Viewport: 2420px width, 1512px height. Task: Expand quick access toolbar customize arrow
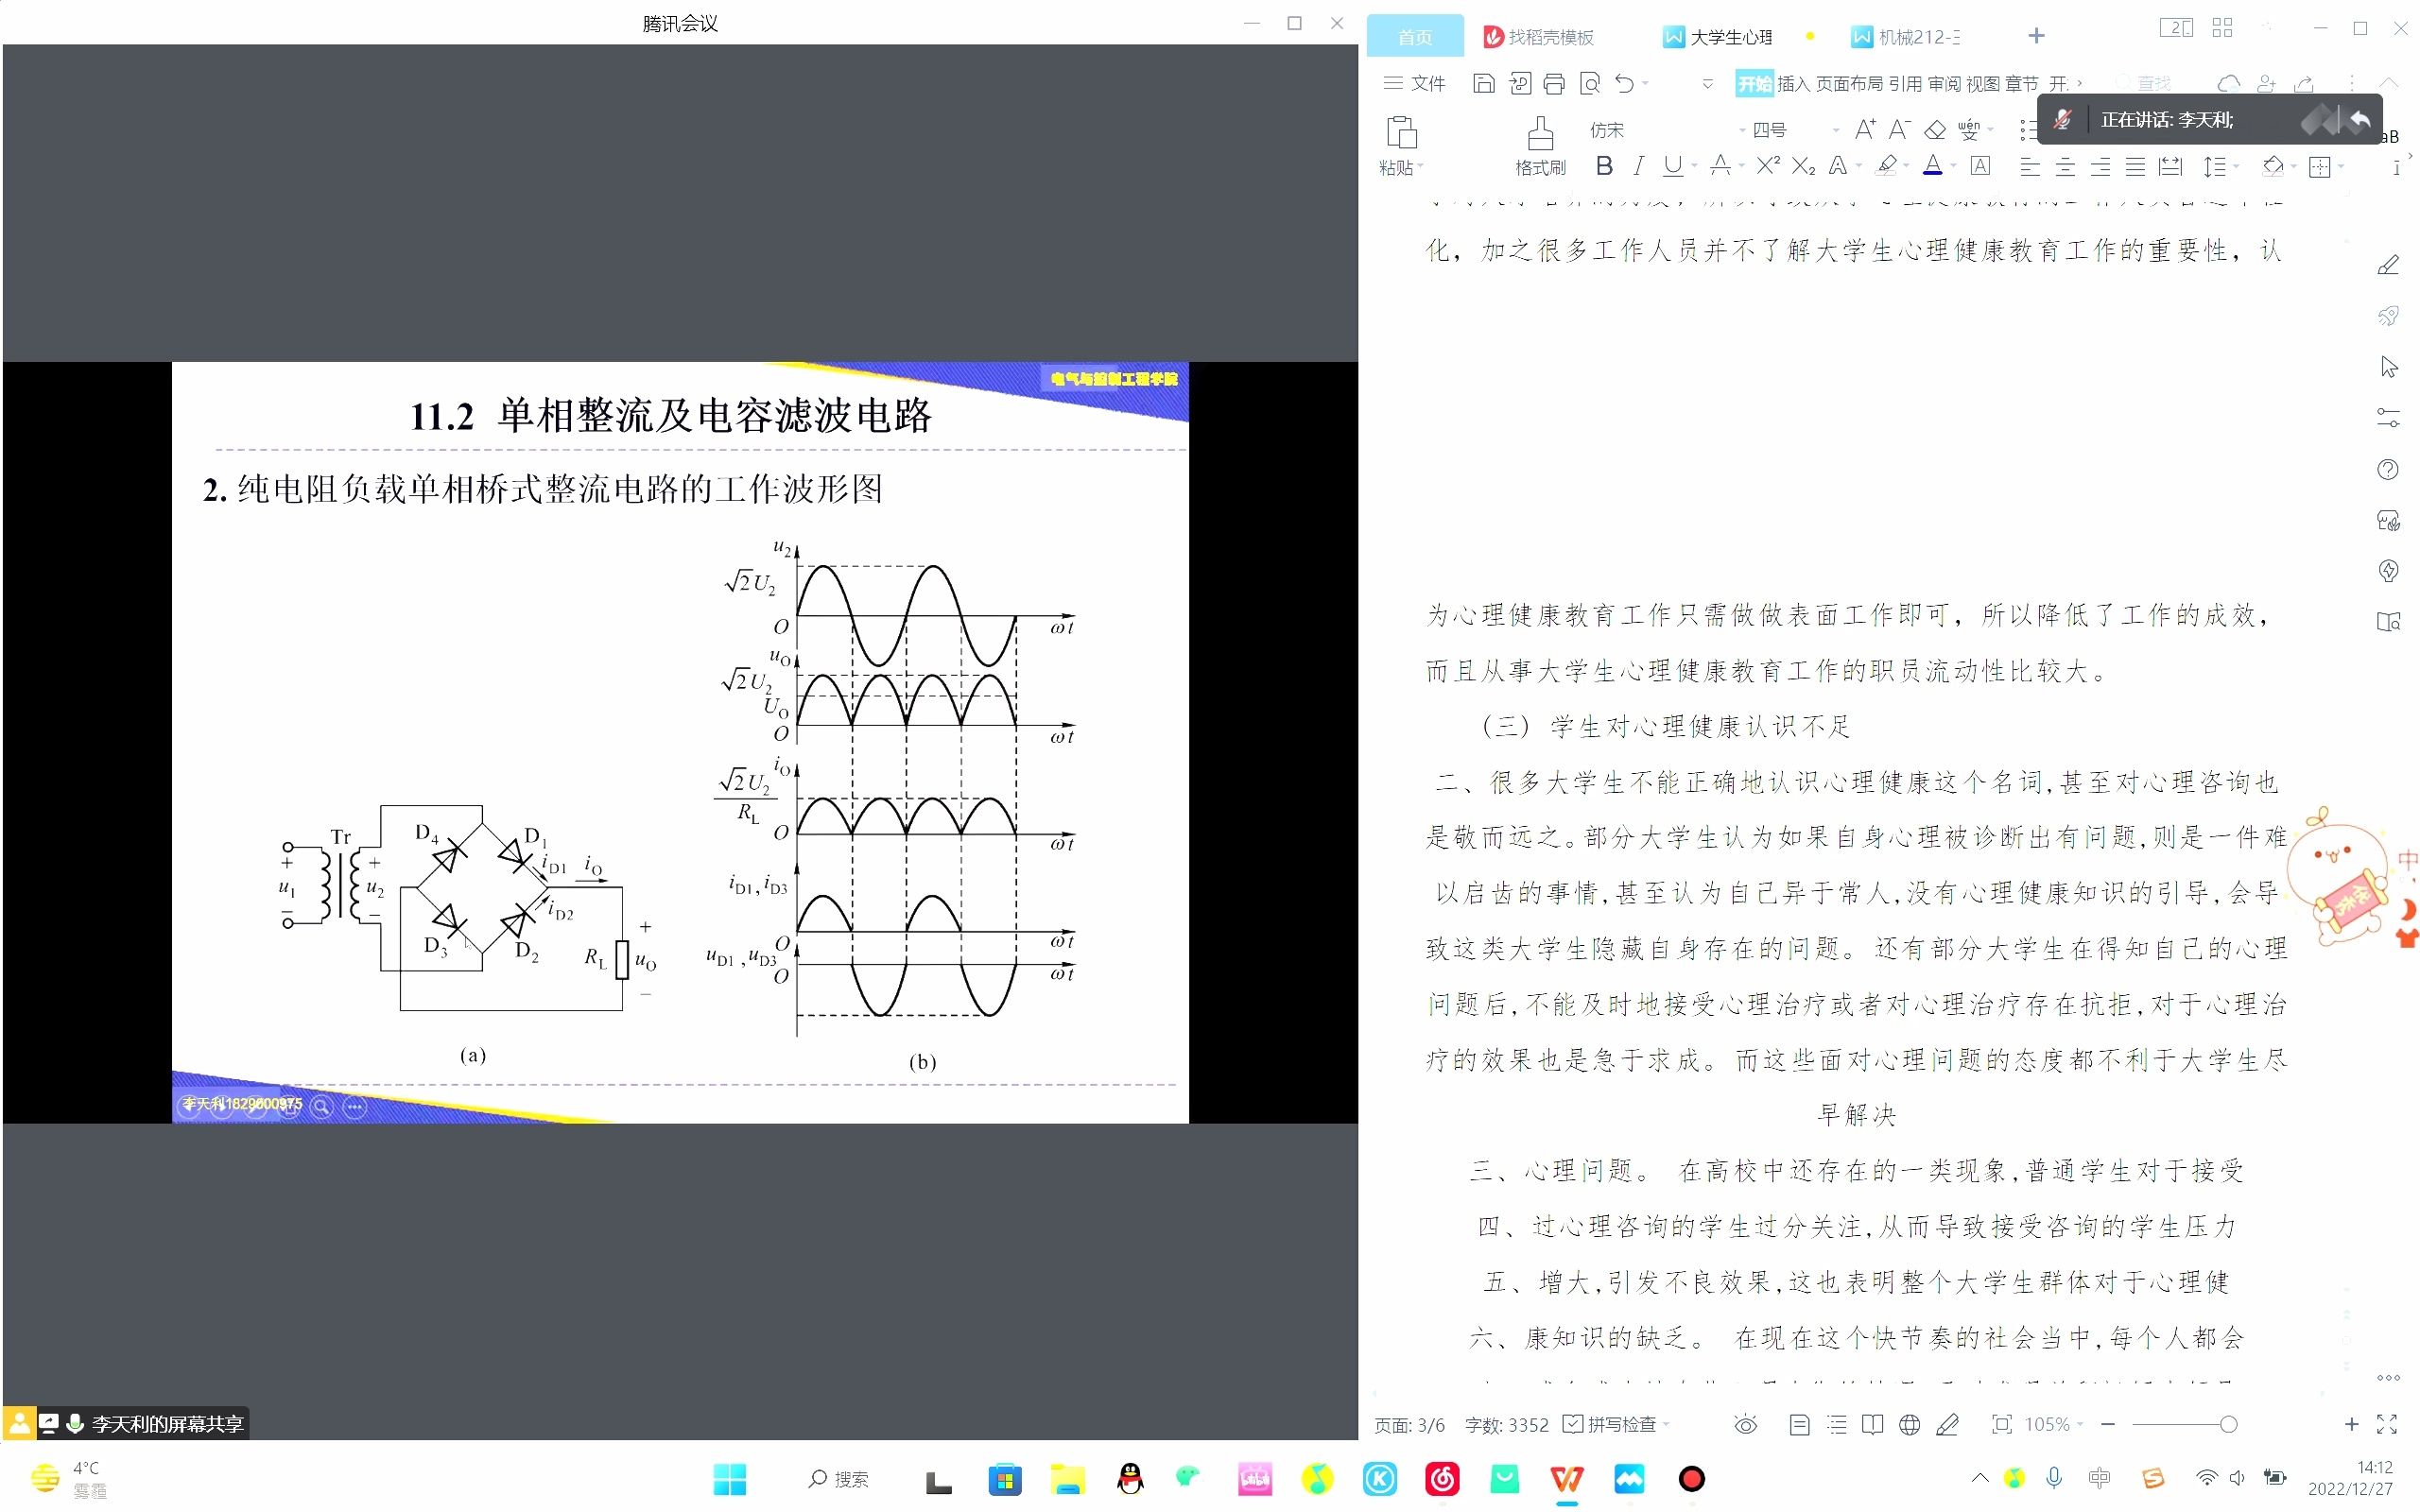(1707, 84)
